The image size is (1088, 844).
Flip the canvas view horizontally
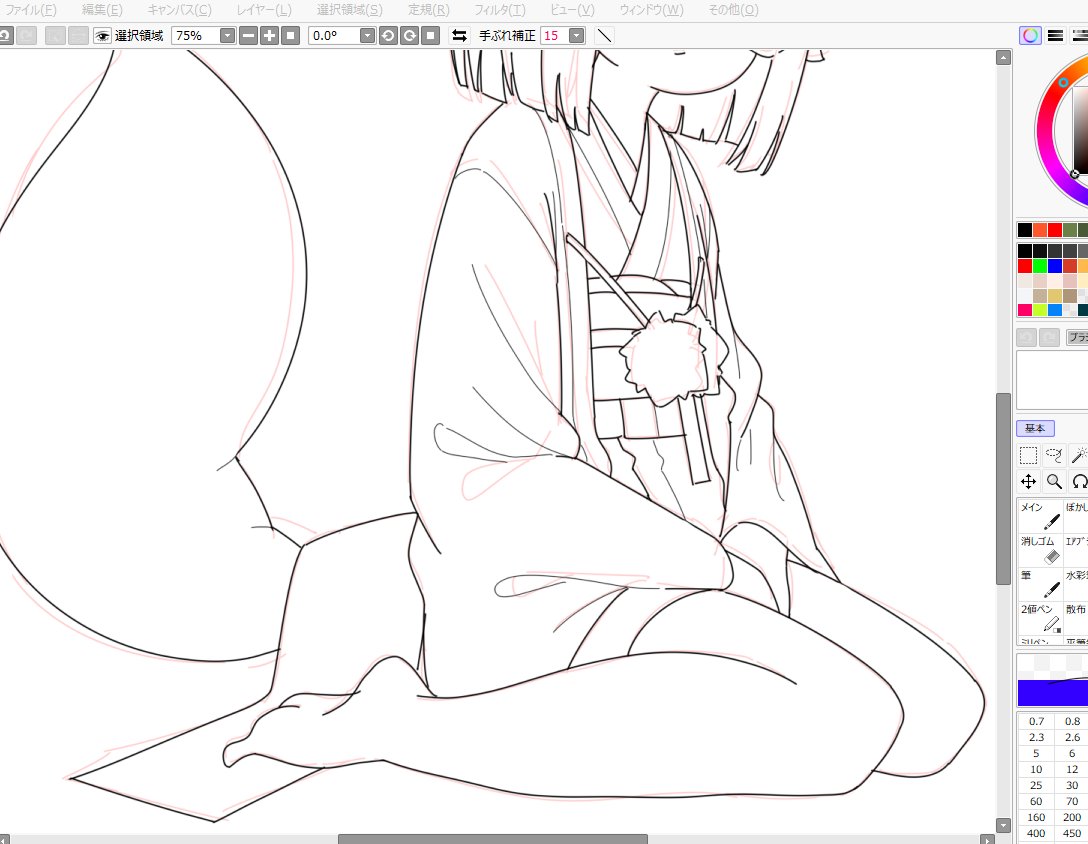(459, 36)
